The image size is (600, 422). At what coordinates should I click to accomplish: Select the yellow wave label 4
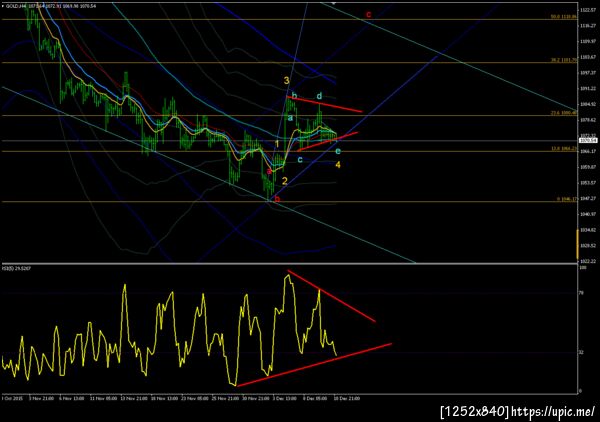coord(338,165)
